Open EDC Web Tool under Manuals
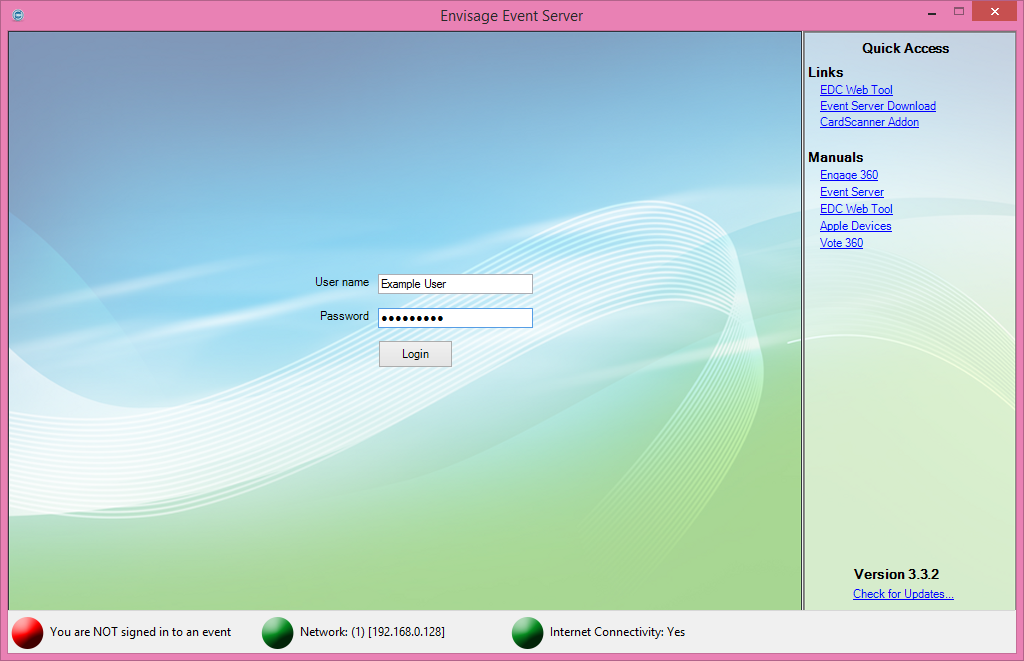1024x661 pixels. point(856,209)
